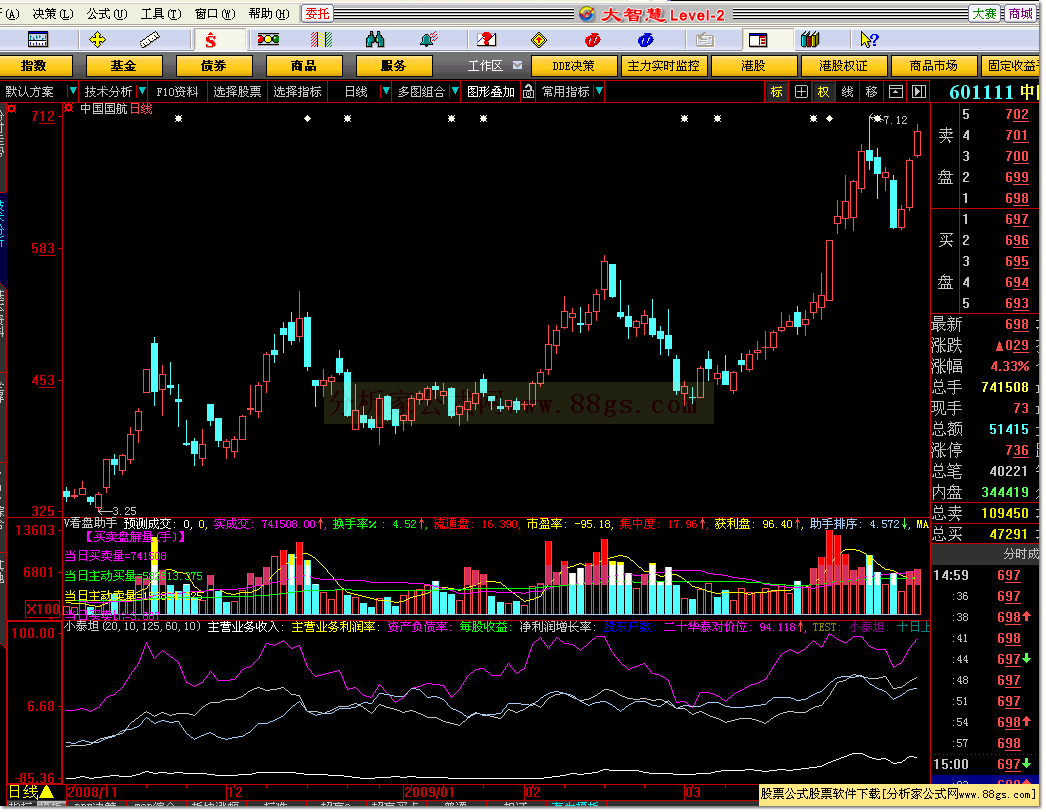Click the 选择指标 button
This screenshot has width=1046, height=812.
coord(298,91)
